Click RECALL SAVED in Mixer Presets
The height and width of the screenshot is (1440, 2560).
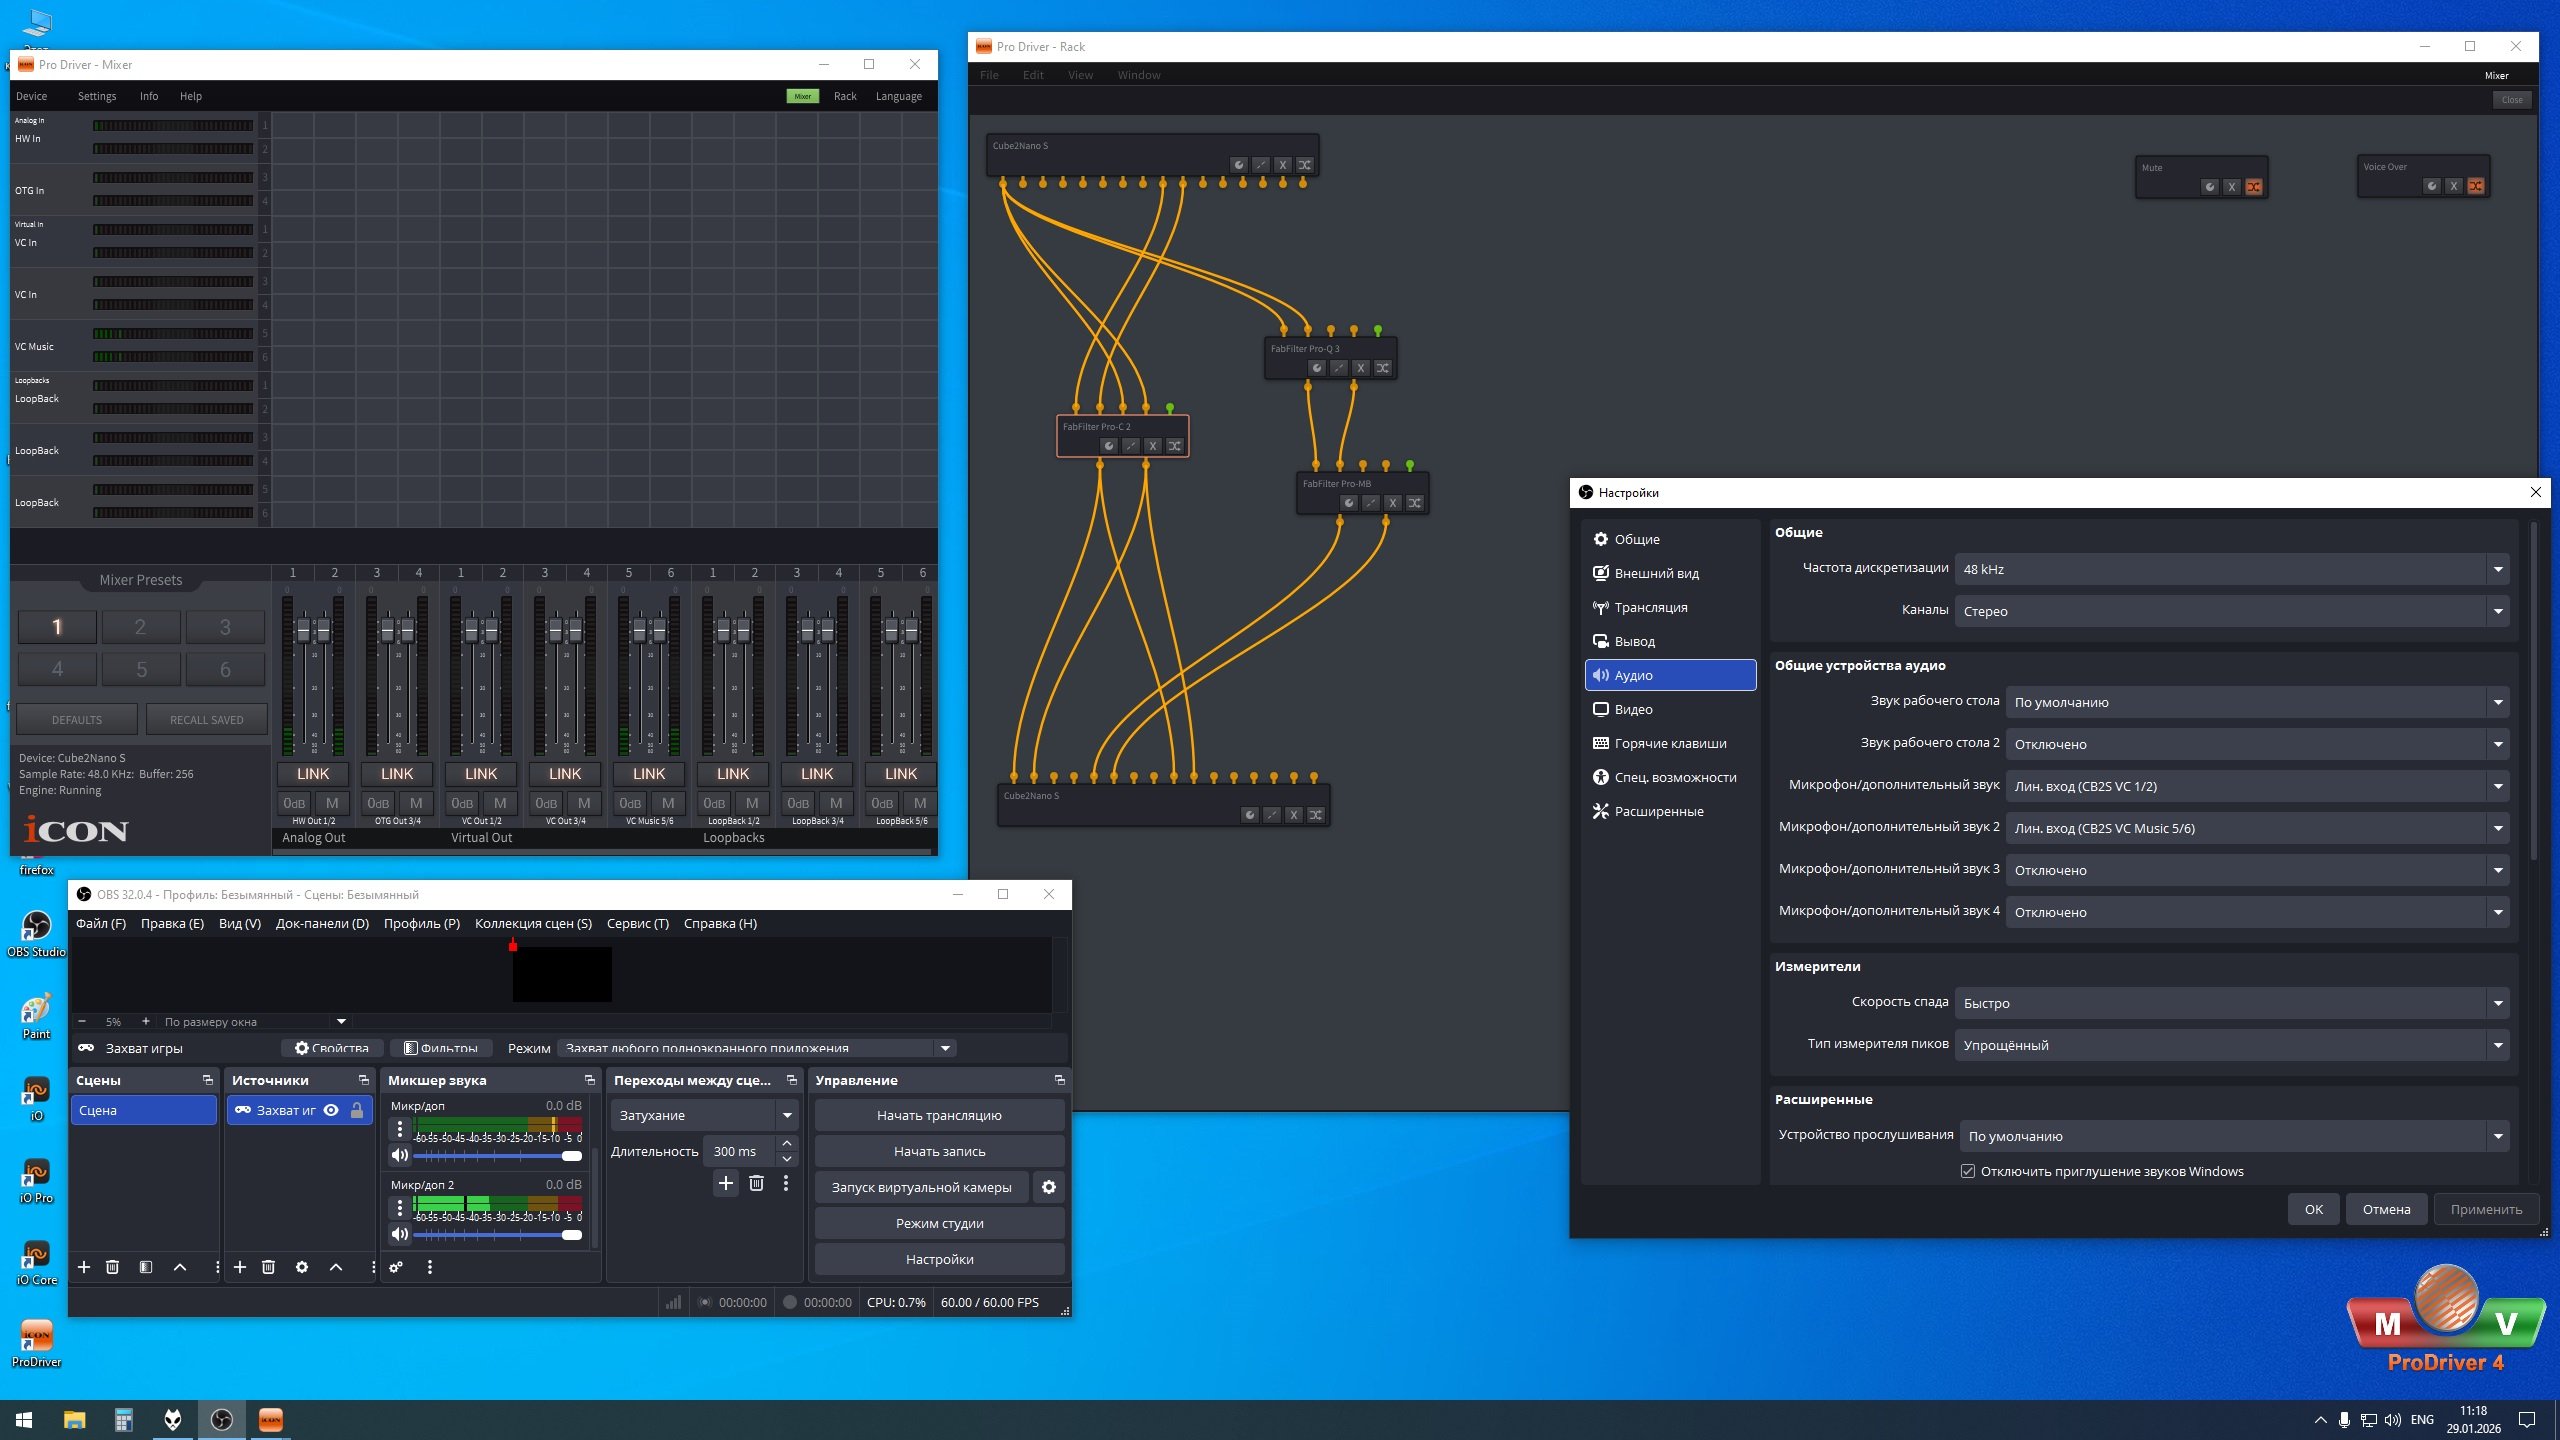pyautogui.click(x=206, y=720)
